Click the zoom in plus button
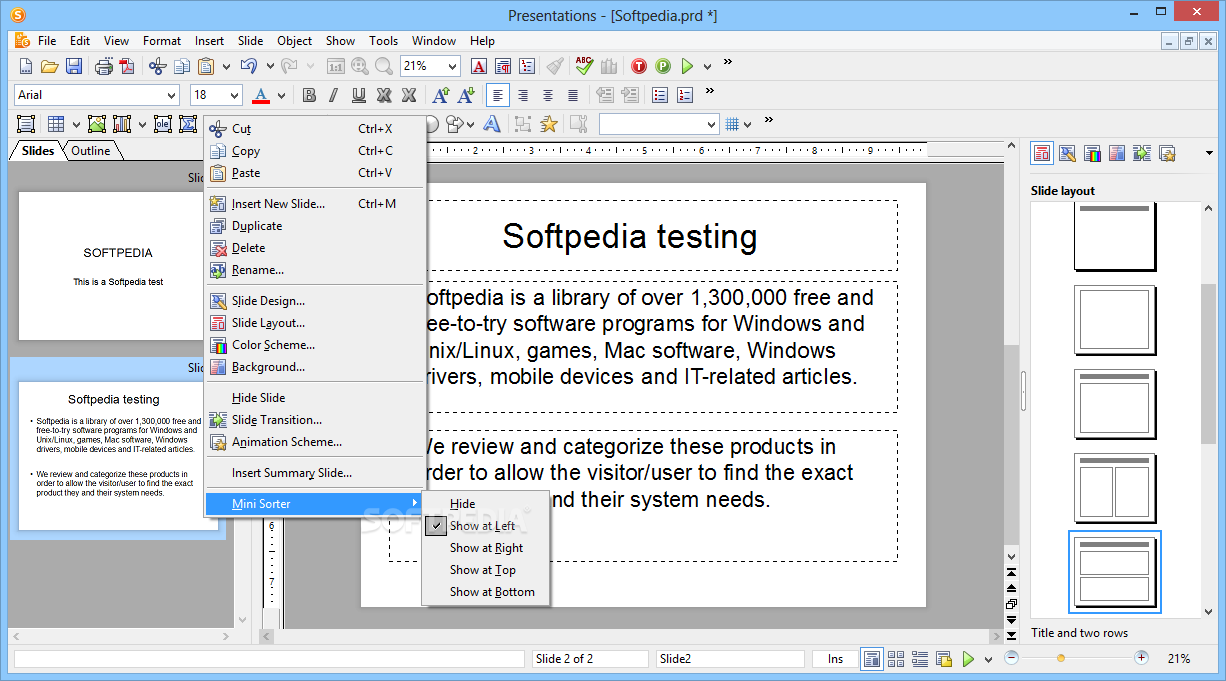Screen dimensions: 1226x681 pos(1142,658)
